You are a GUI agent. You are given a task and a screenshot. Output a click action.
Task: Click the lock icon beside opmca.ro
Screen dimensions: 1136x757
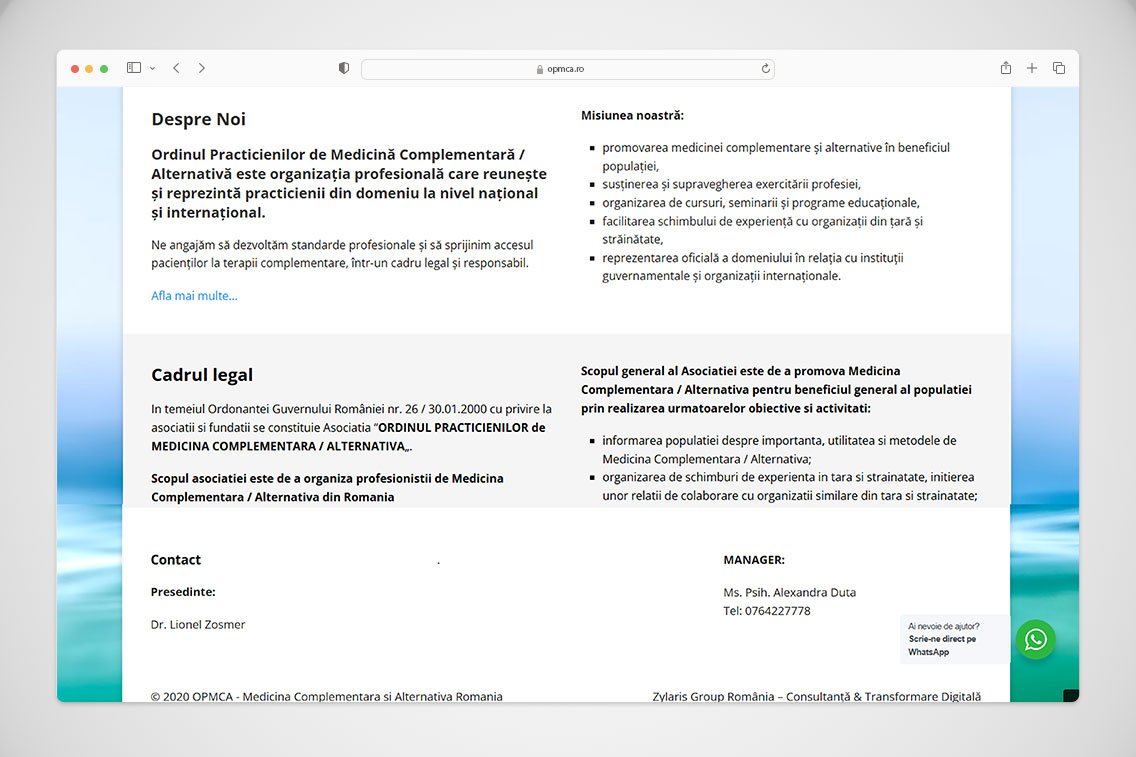tap(540, 69)
